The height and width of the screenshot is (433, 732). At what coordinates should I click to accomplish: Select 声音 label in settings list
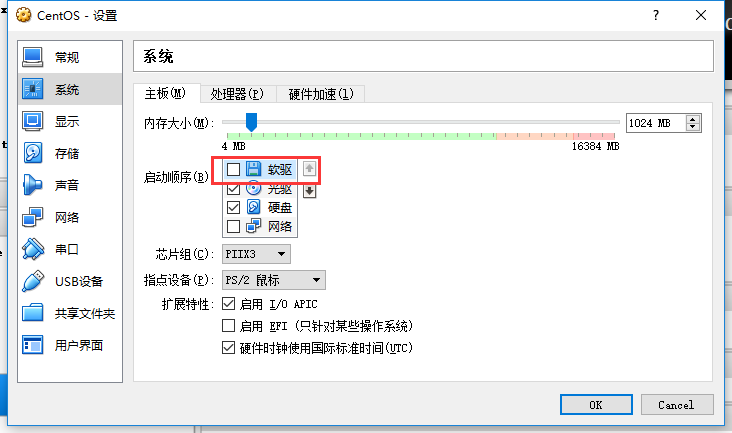point(67,185)
